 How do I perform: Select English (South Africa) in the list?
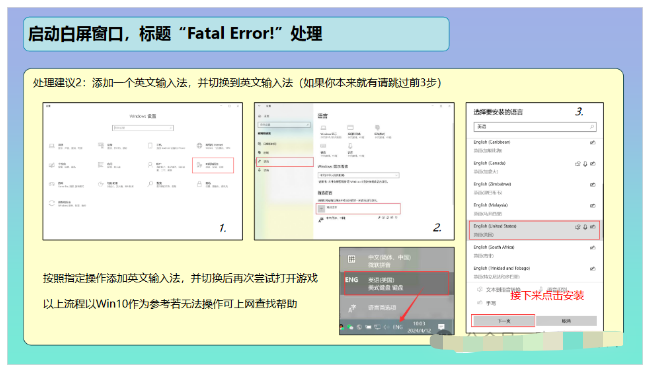coord(535,251)
